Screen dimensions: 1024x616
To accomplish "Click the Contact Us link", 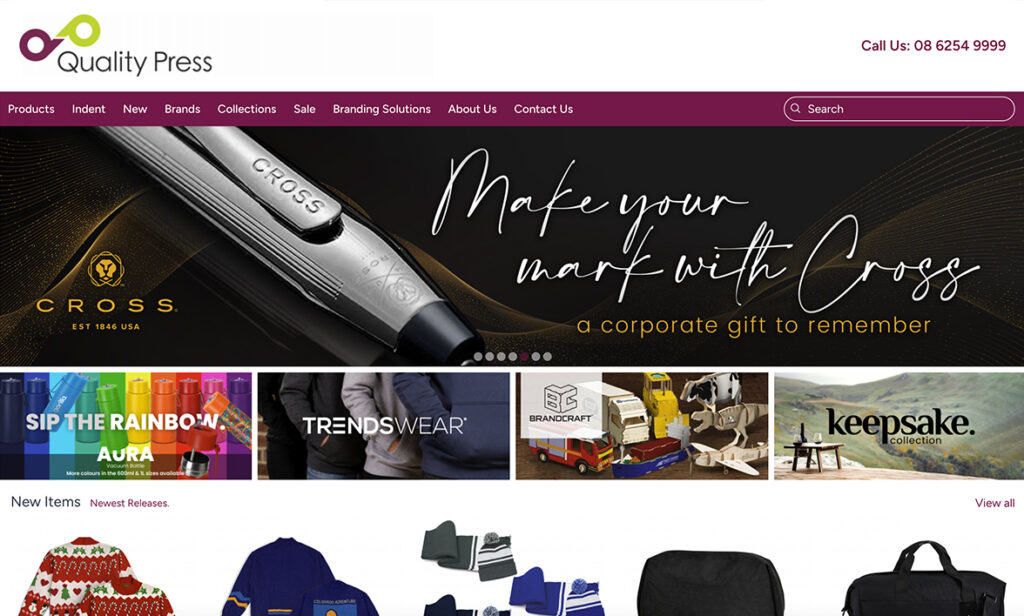I will [x=543, y=109].
